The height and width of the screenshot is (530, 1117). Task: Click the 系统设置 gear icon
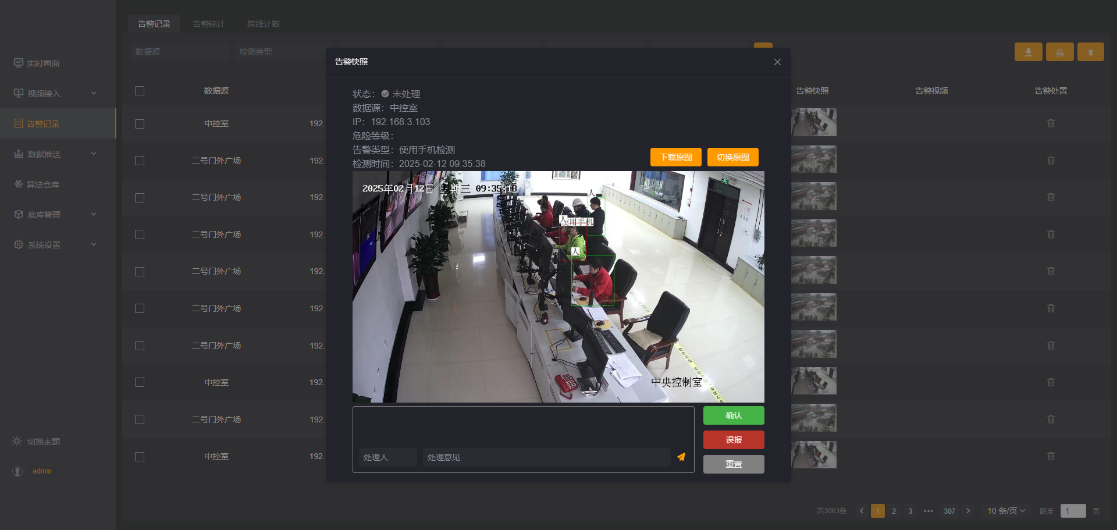click(19, 244)
